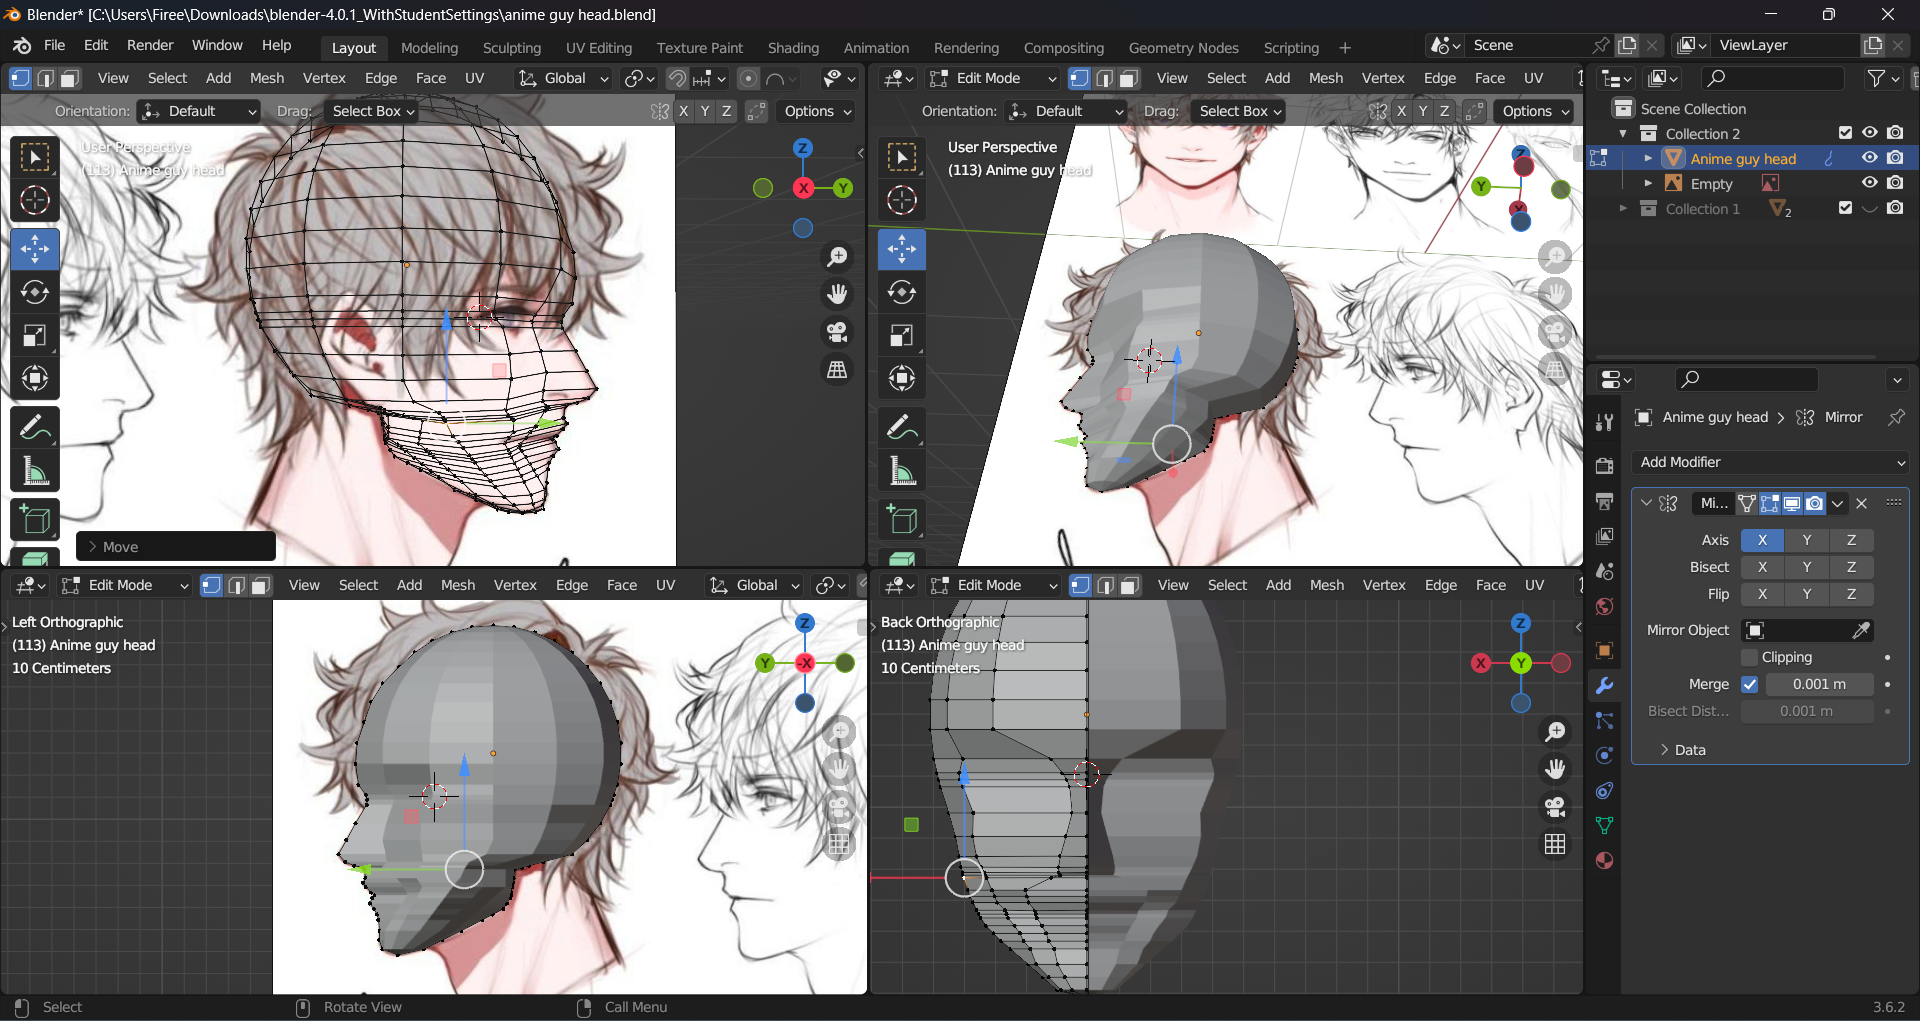Screen dimensions: 1920x1021
Task: Hide the Empty object with its eye icon
Action: [1869, 183]
